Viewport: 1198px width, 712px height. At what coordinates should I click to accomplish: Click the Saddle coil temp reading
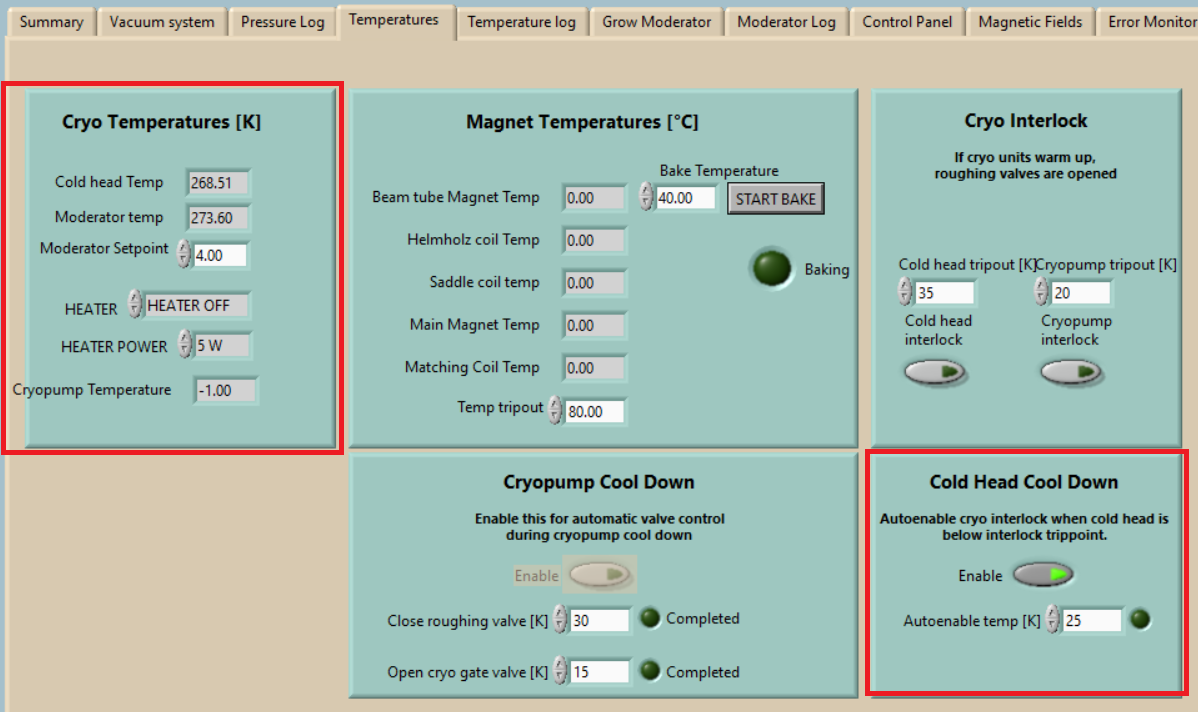[594, 283]
